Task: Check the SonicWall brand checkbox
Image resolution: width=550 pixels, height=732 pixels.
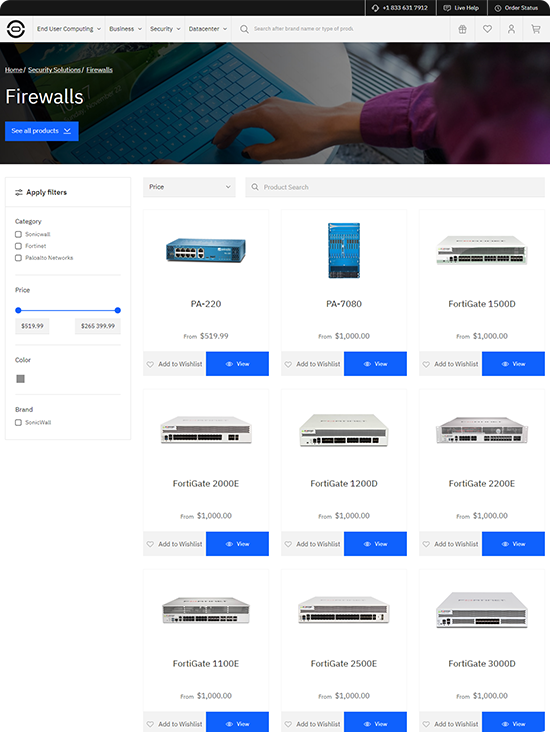Action: (18, 422)
